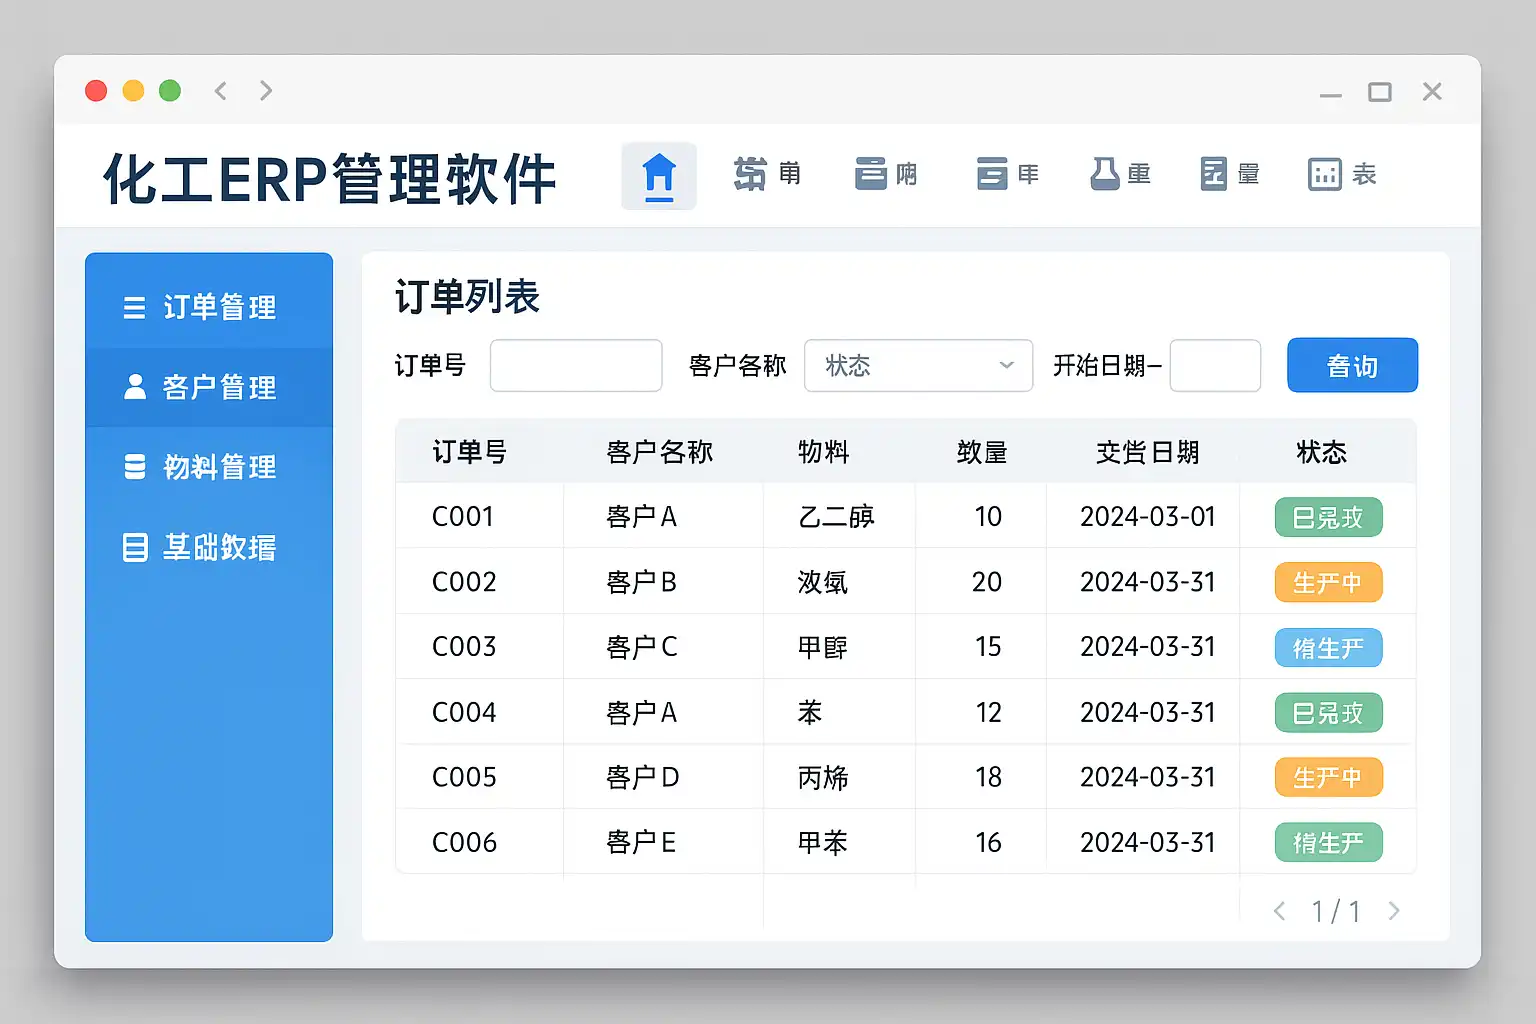1536x1024 pixels.
Task: Click the person icon beside 客户管理
Action: (134, 387)
